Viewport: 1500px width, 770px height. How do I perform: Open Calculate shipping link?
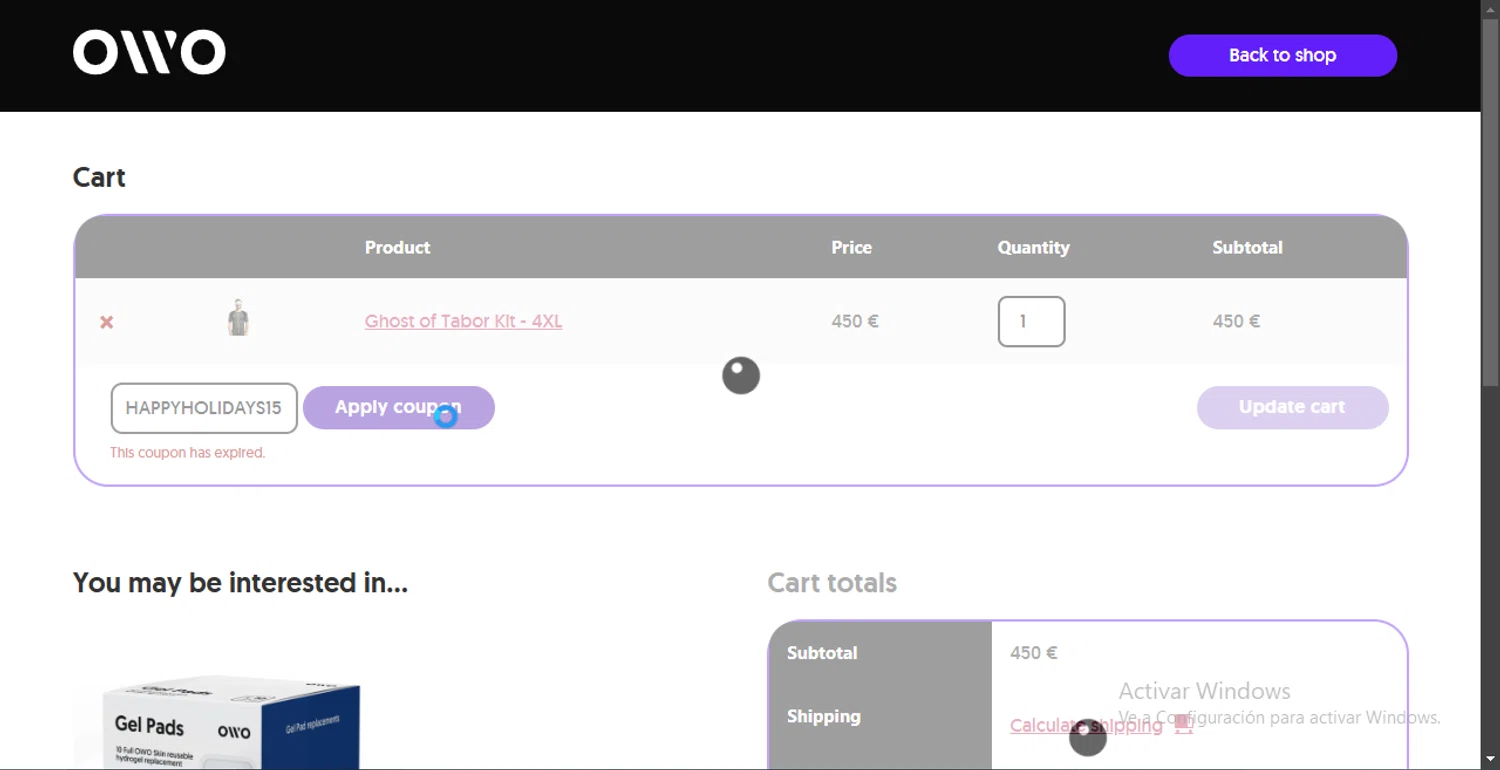point(1086,725)
